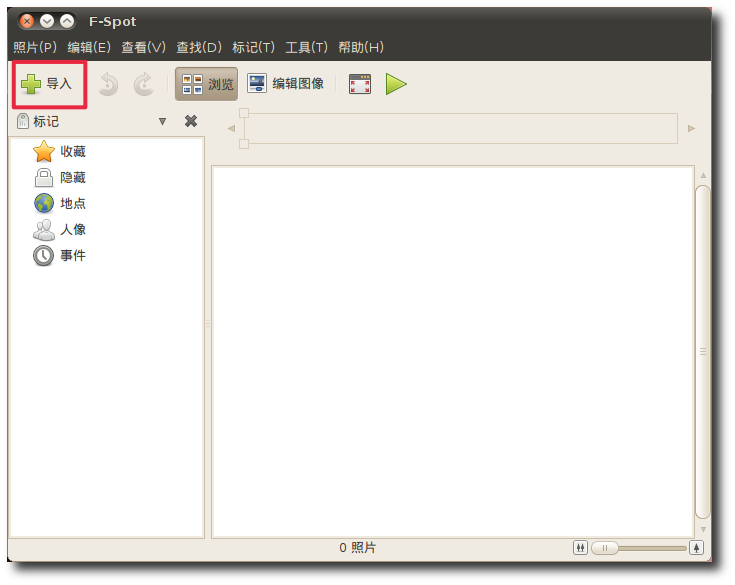Select the 地点 (Places) globe tag
Viewport: 735px width, 585px height.
coord(59,203)
